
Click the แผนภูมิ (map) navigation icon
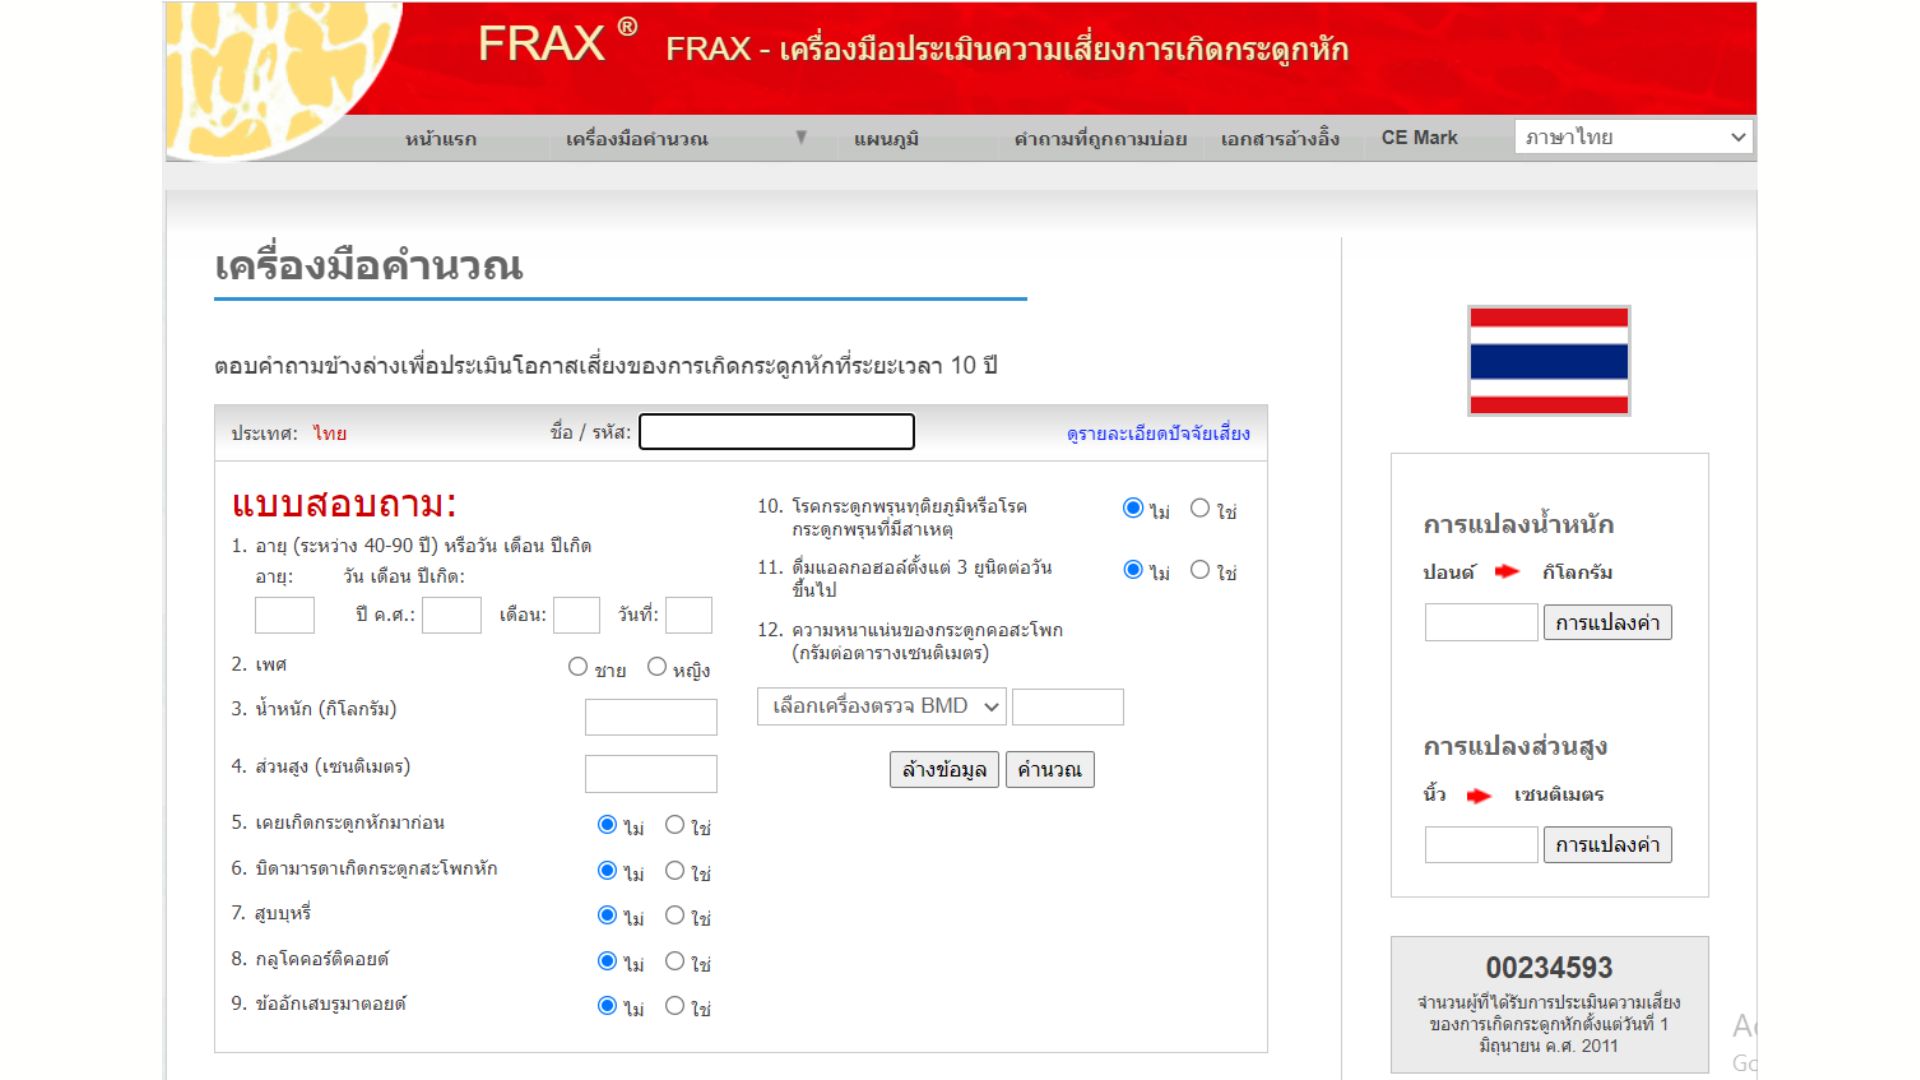click(885, 137)
